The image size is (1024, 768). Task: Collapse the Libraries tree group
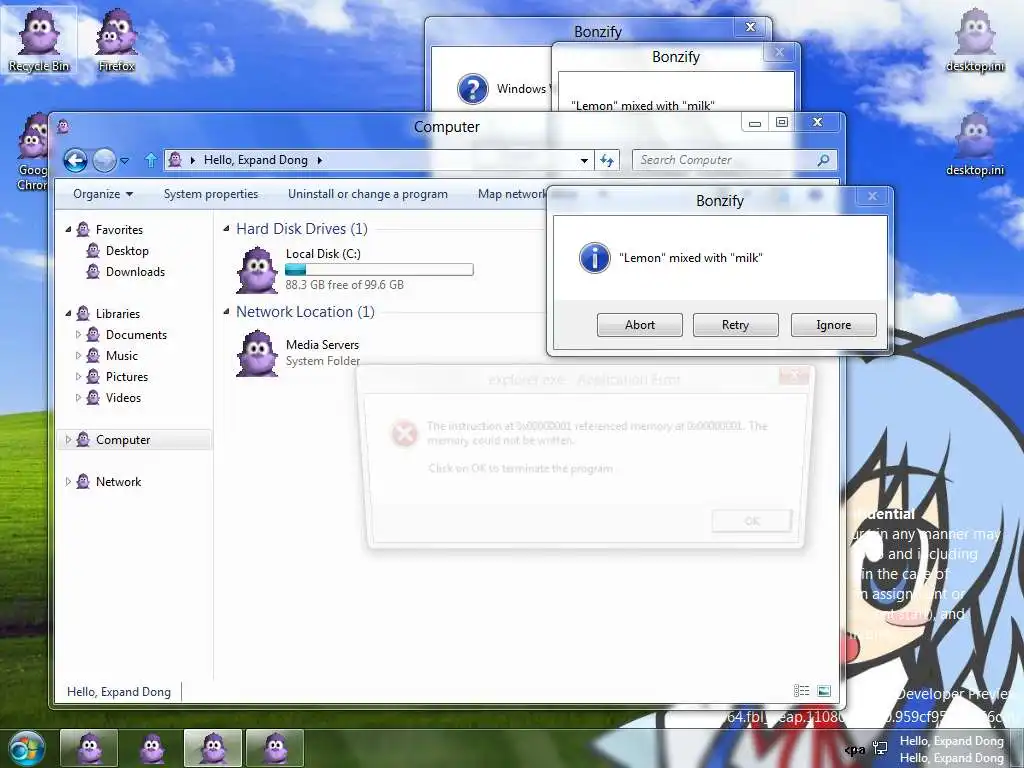[68, 313]
